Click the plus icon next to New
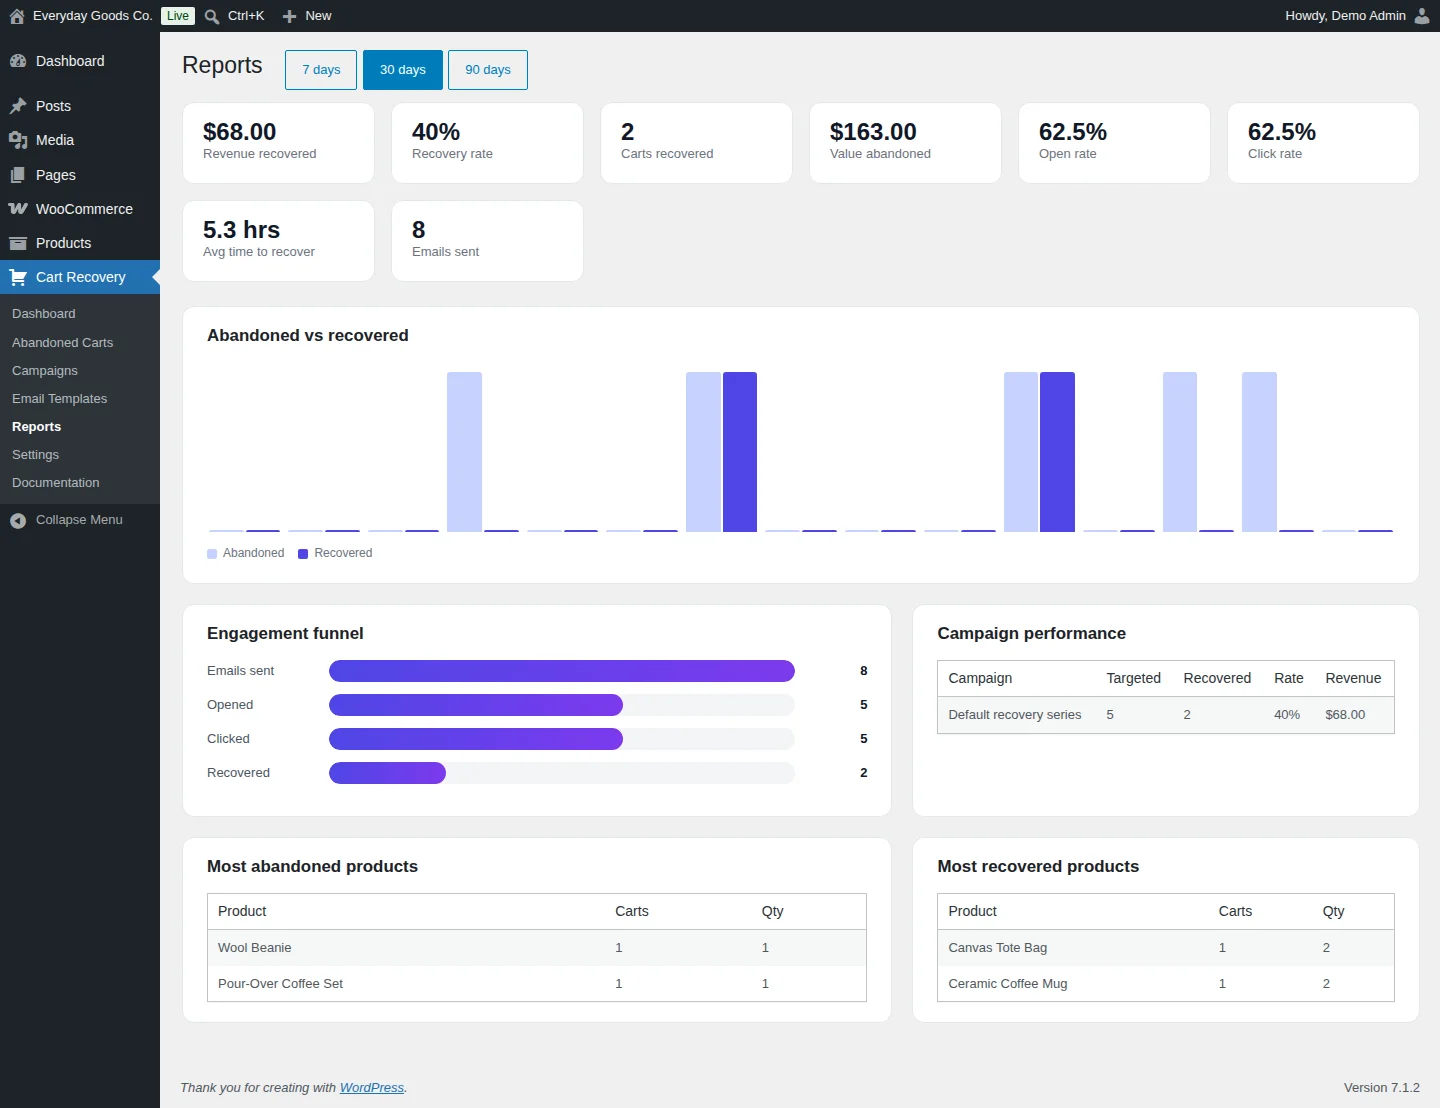 coord(289,16)
